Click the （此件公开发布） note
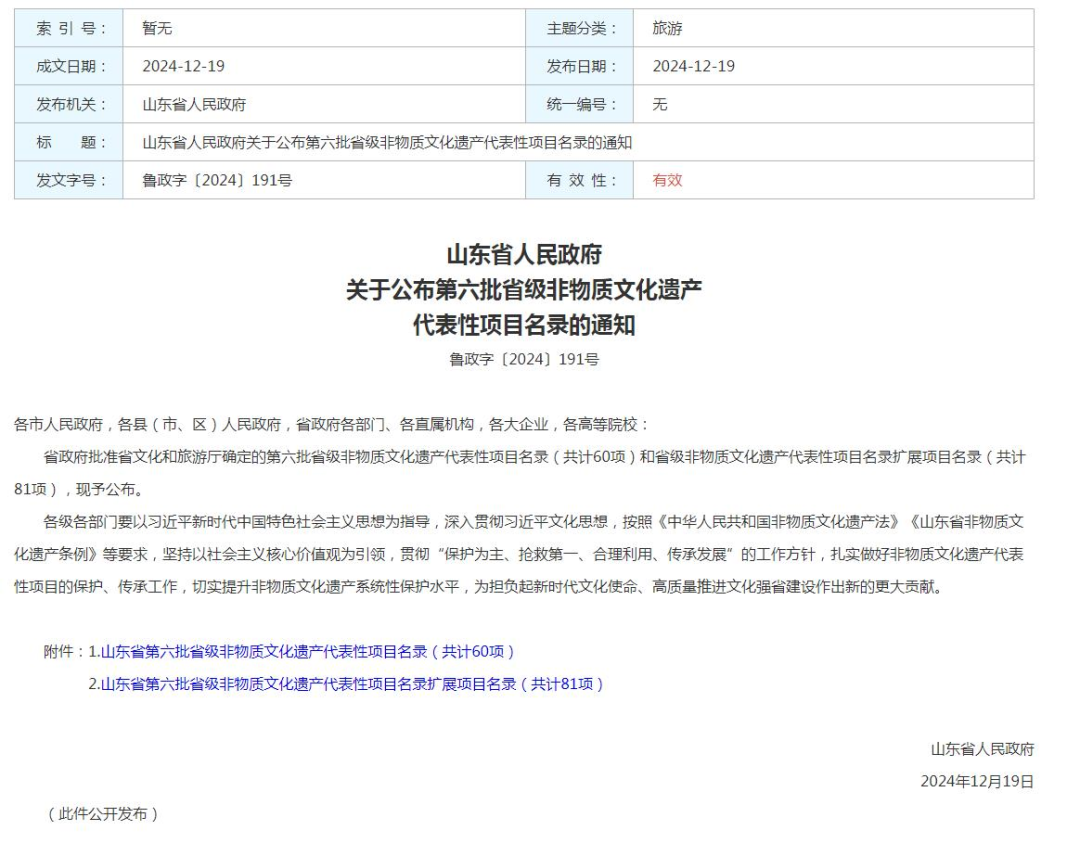Image resolution: width=1080 pixels, height=843 pixels. tap(103, 814)
